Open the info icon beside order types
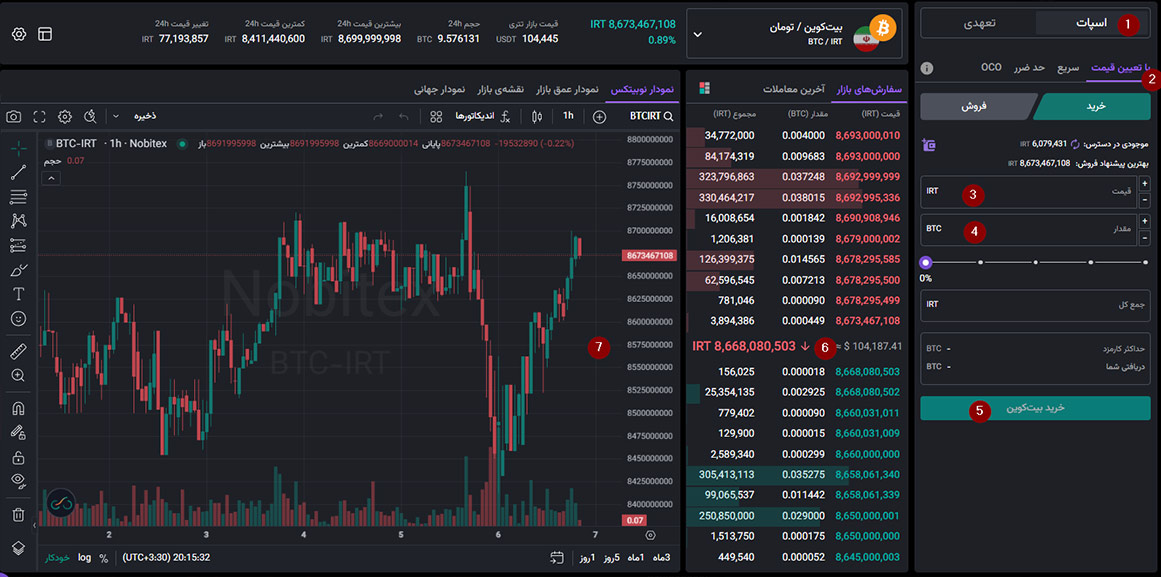 click(926, 69)
